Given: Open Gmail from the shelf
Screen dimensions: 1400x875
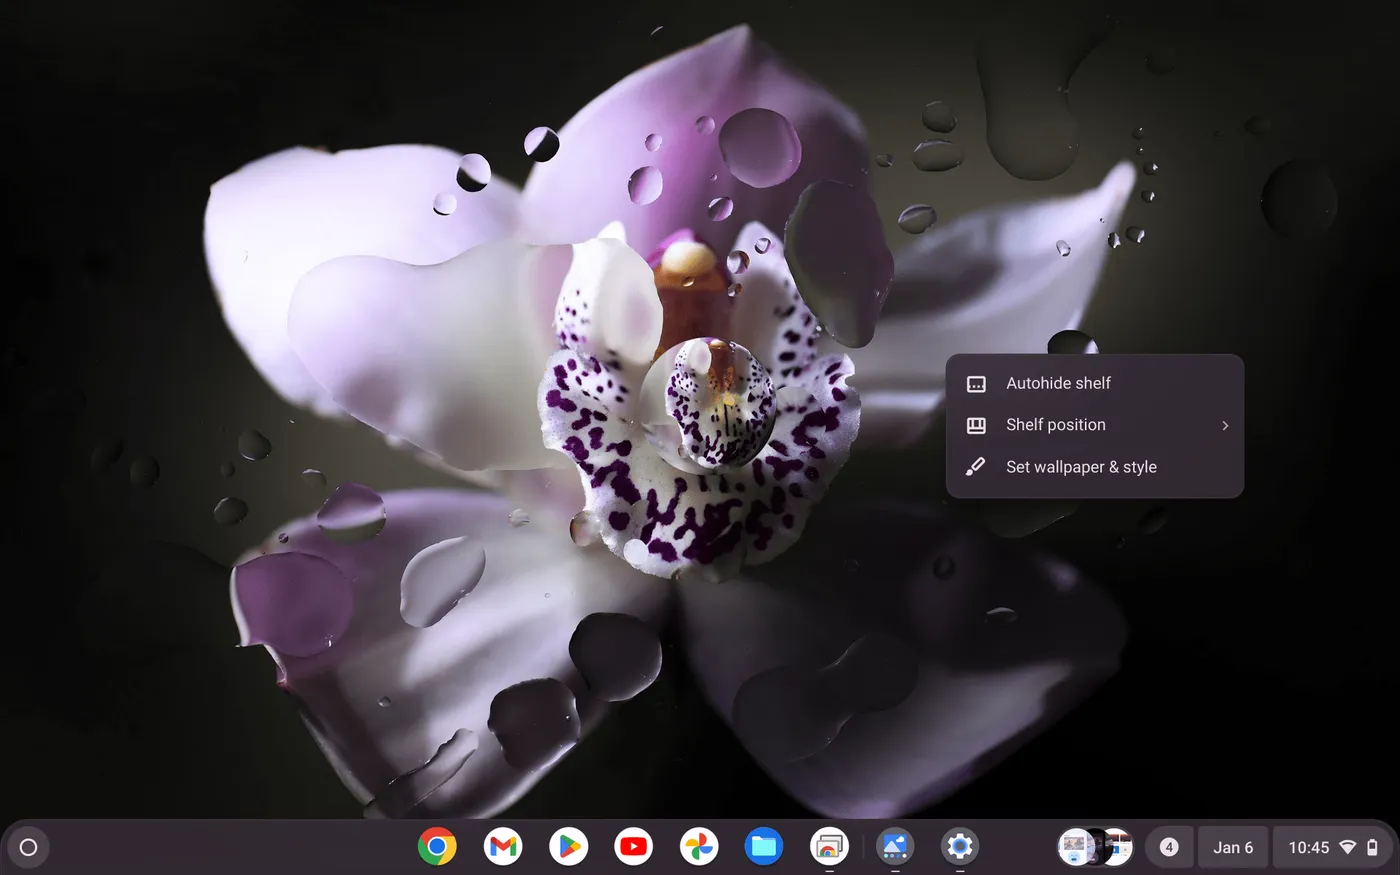Looking at the screenshot, I should point(503,847).
